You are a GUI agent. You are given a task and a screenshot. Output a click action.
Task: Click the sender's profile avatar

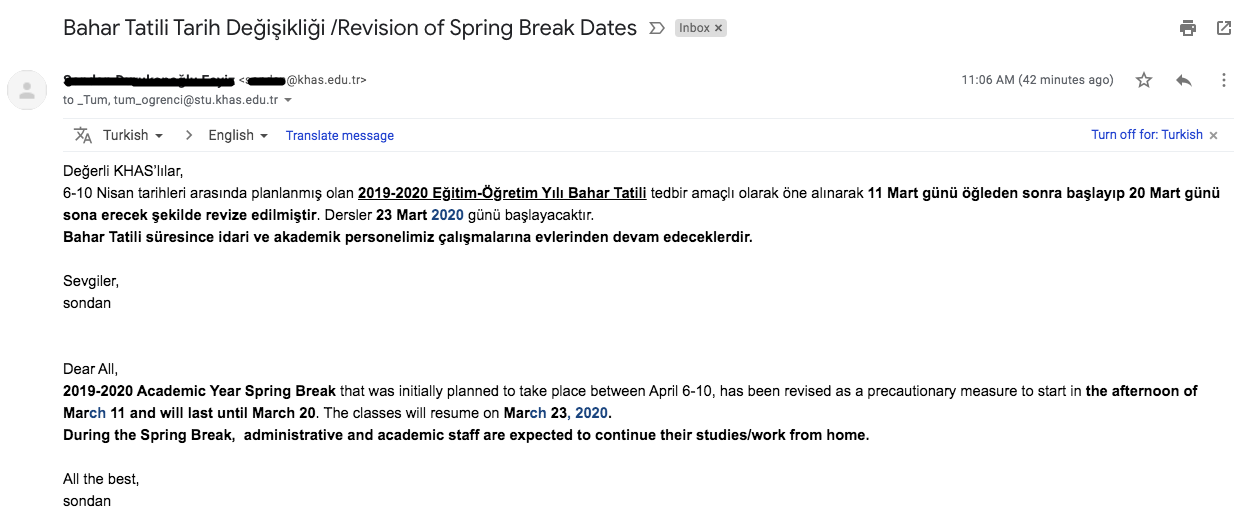pos(27,90)
